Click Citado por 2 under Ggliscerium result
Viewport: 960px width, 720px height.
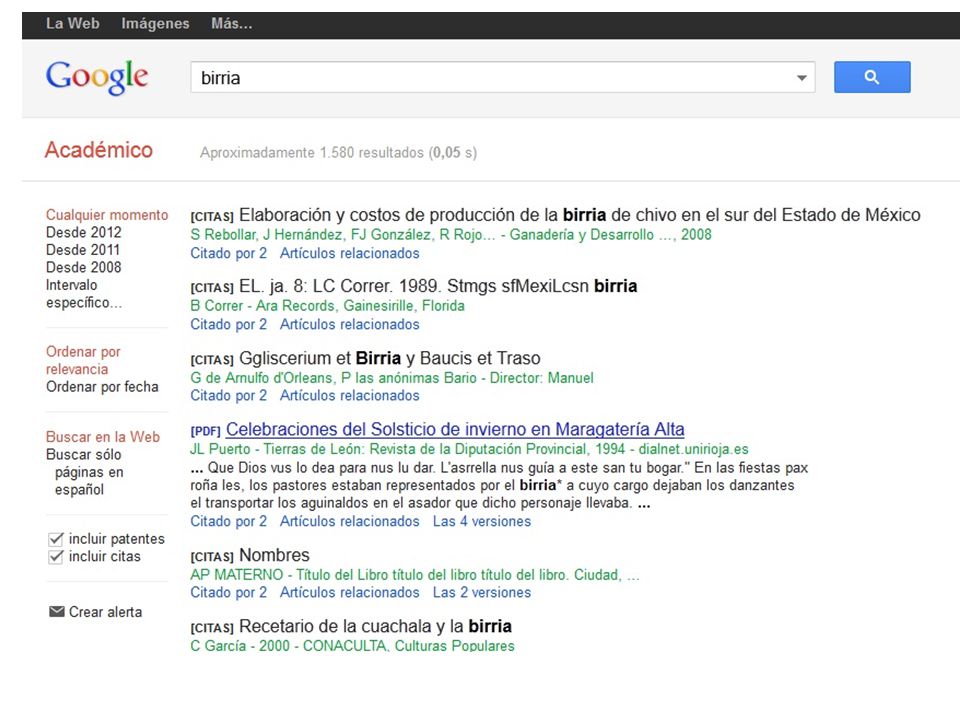[x=228, y=396]
